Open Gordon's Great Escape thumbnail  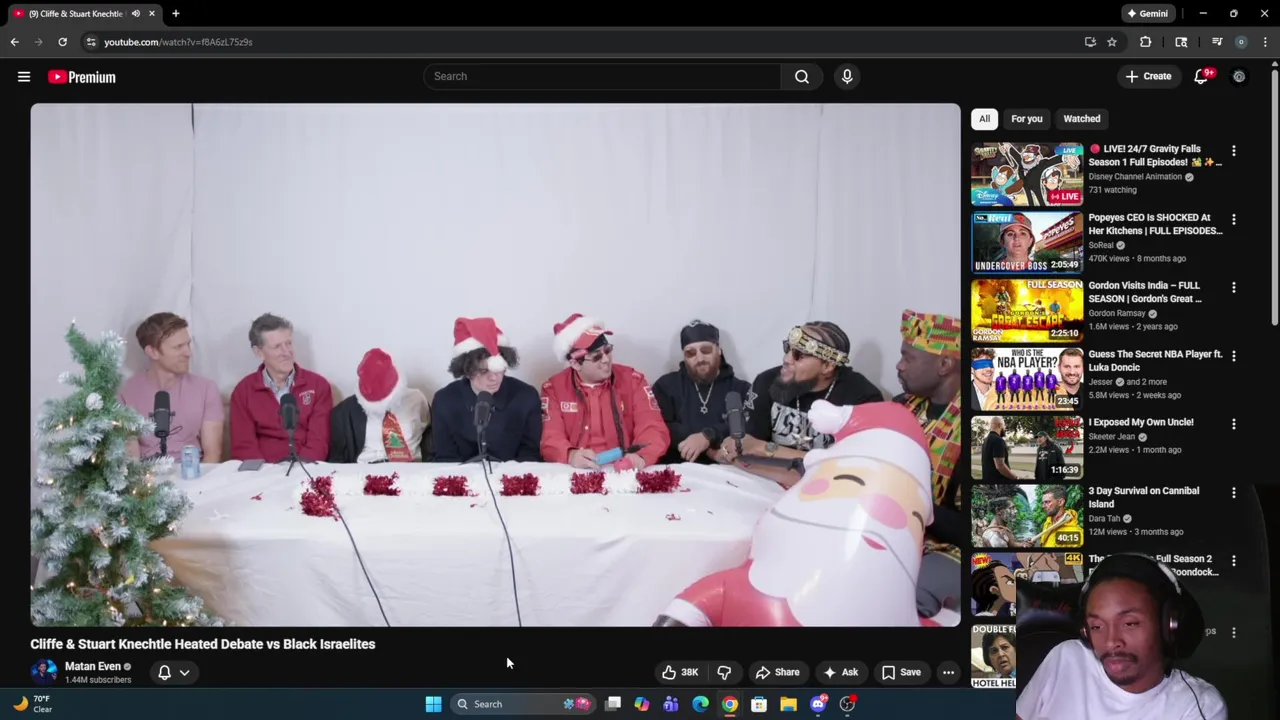[1027, 310]
